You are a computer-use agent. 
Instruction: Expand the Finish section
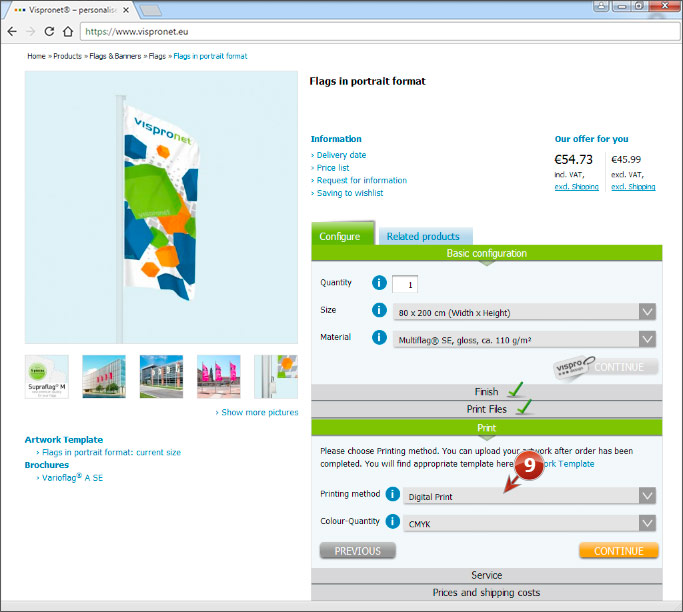[487, 392]
